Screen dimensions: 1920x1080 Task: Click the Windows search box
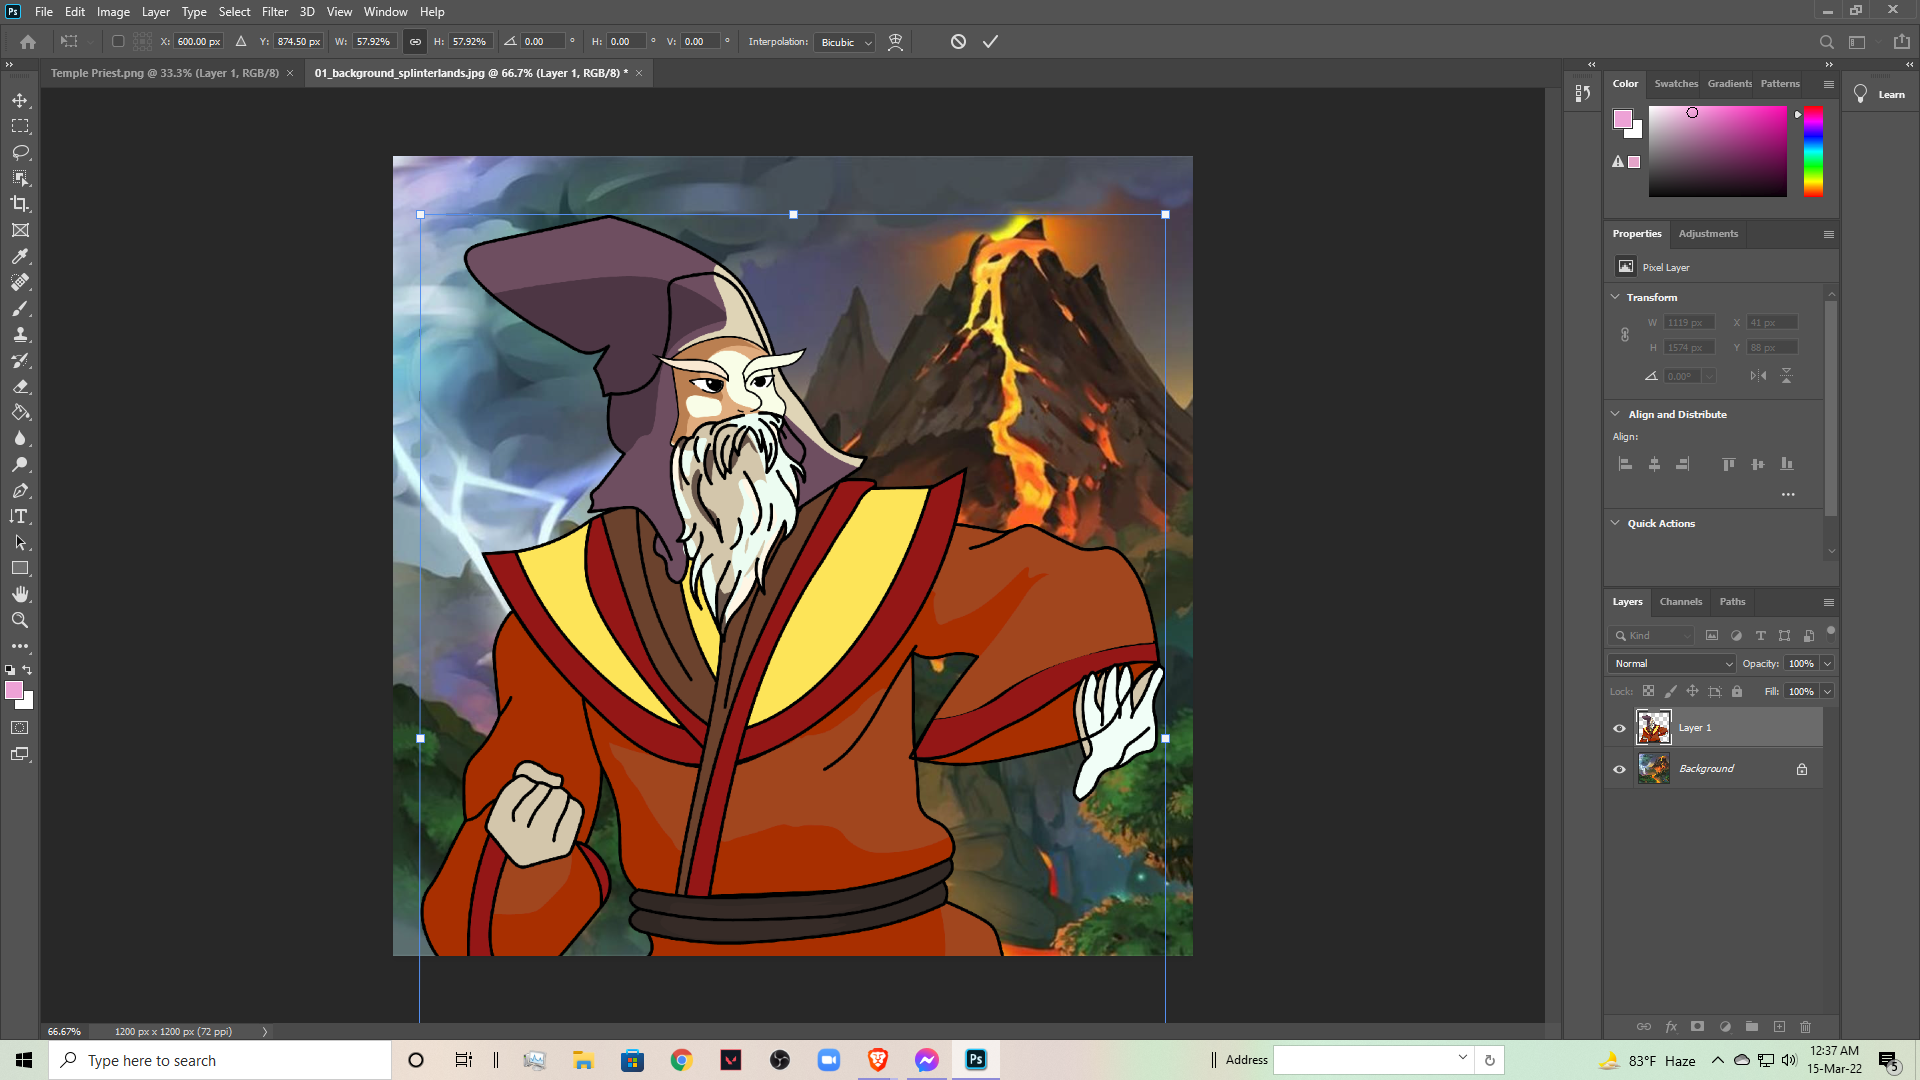coord(220,1060)
